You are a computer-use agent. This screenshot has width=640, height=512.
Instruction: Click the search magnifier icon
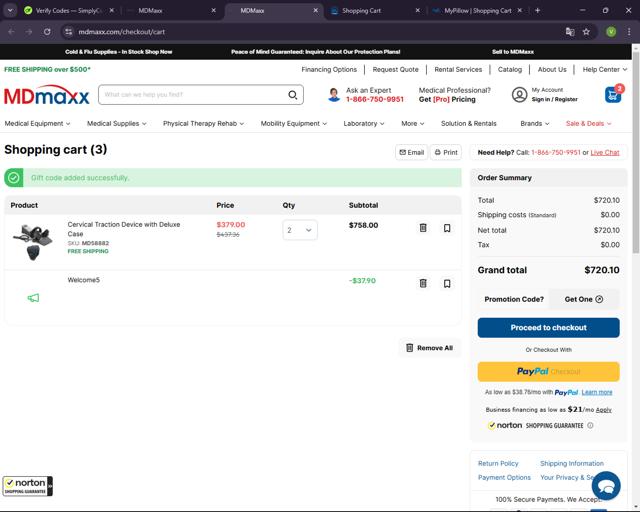point(293,95)
